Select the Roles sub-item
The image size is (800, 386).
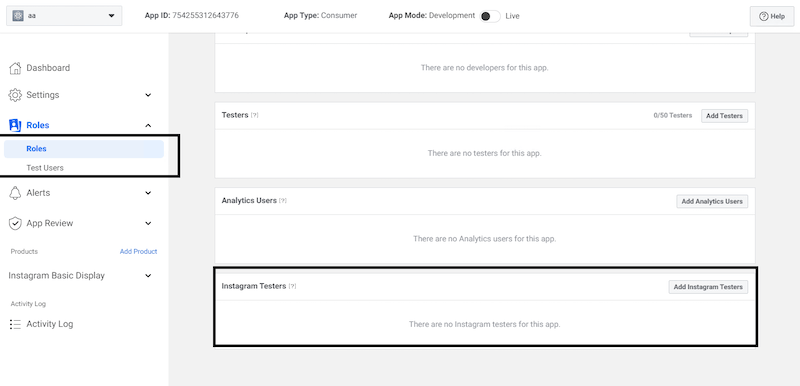point(84,149)
